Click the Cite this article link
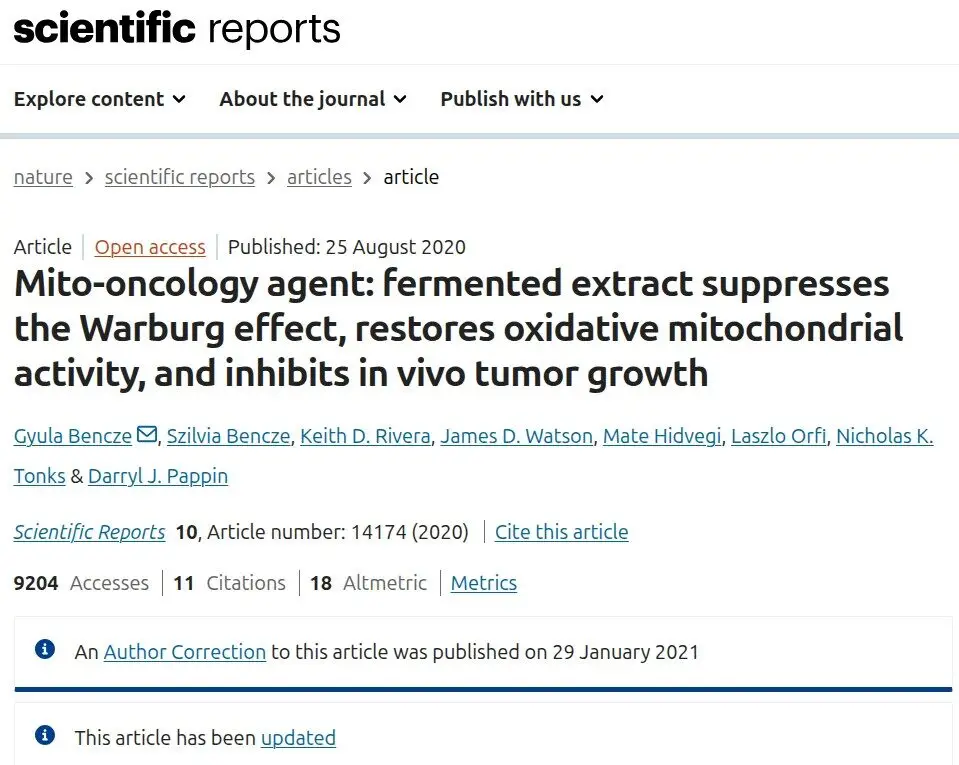959x765 pixels. 561,532
